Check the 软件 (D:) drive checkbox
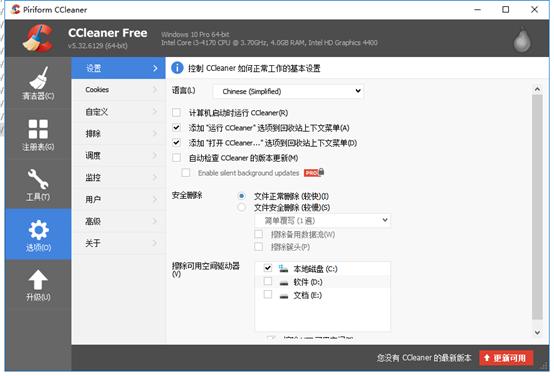The height and width of the screenshot is (376, 554). click(268, 281)
